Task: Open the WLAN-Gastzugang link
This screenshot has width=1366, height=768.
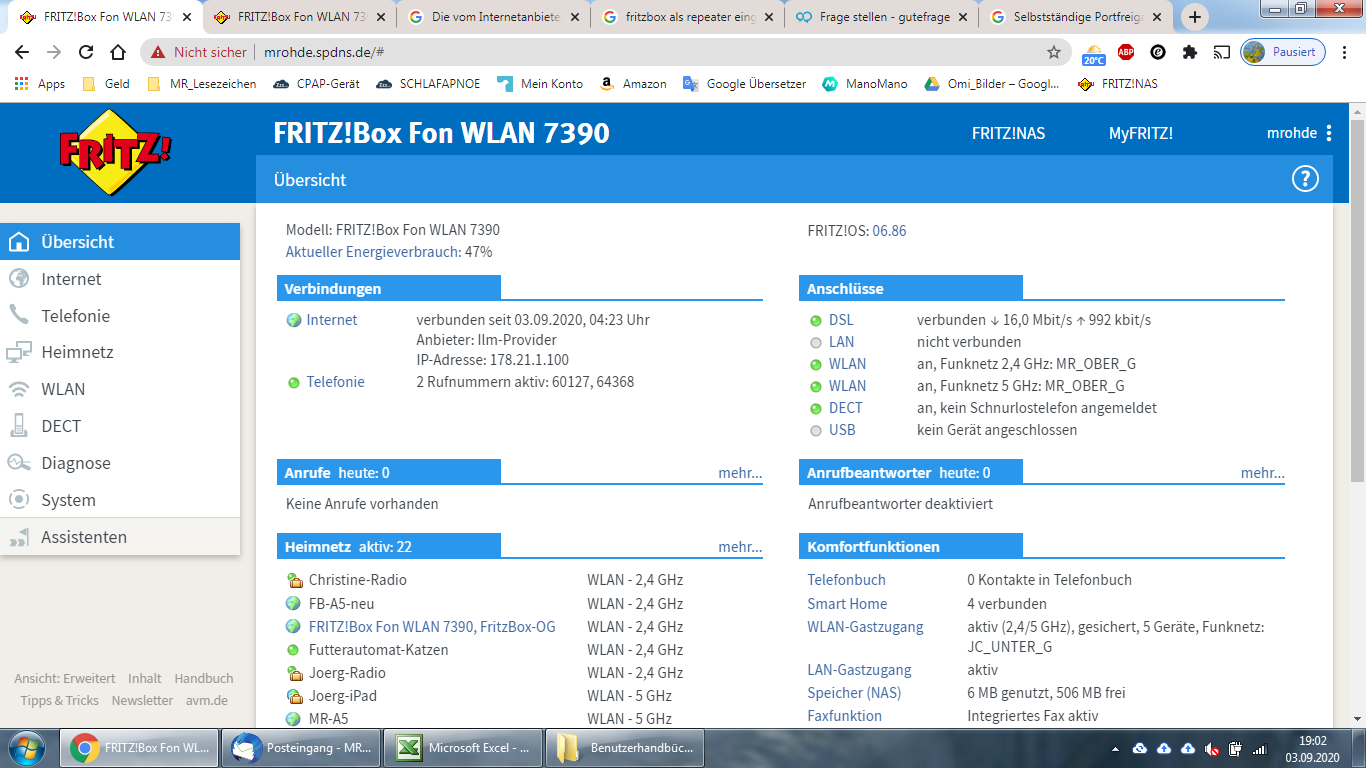Action: (x=865, y=627)
